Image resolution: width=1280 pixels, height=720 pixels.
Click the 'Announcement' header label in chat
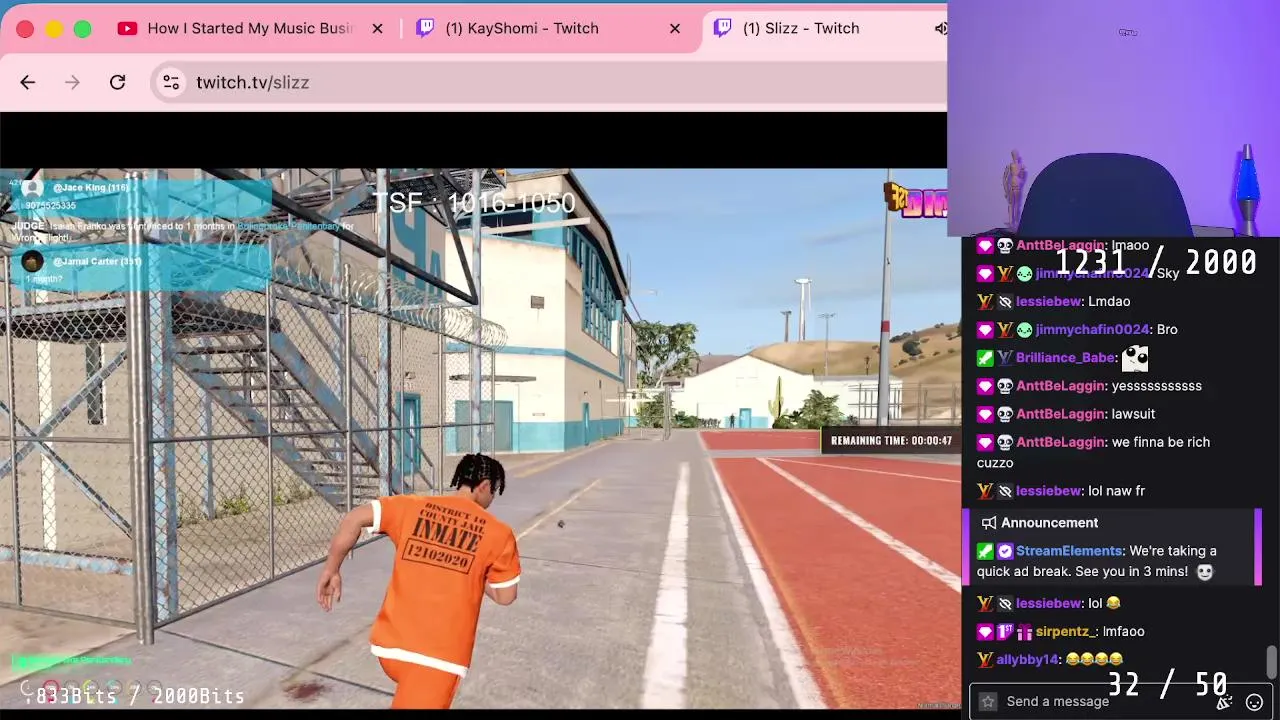(x=1049, y=523)
